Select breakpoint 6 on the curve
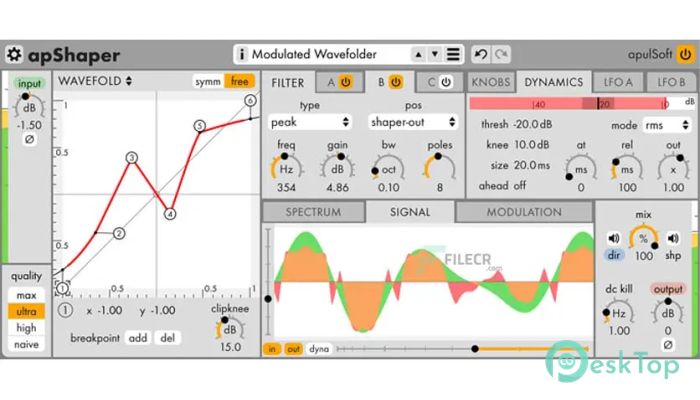The image size is (700, 400). (250, 101)
